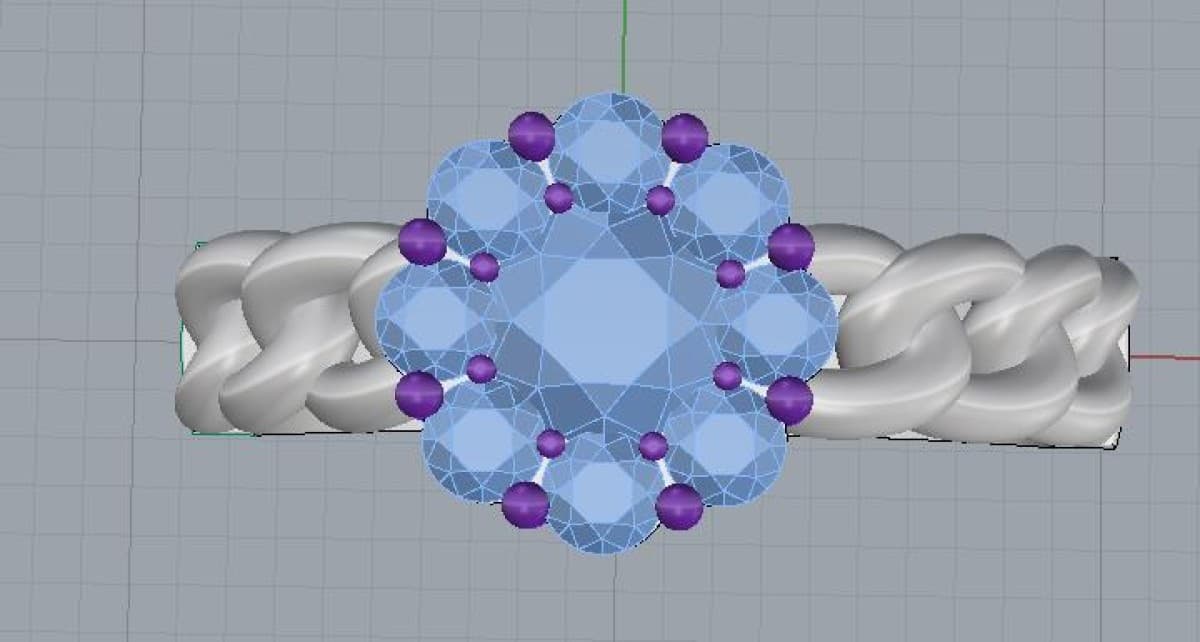Select the small blue gem at the bottom of the cluster

coord(603,492)
